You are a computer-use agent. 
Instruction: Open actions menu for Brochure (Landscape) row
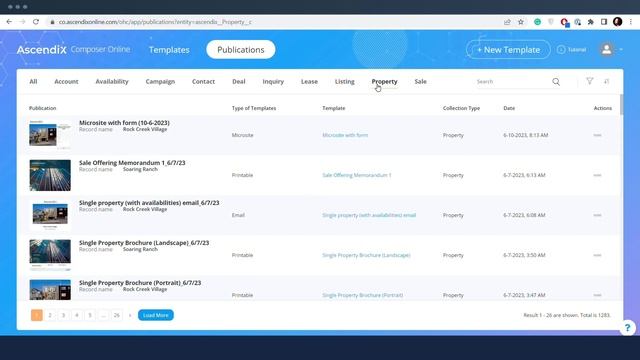tap(598, 255)
